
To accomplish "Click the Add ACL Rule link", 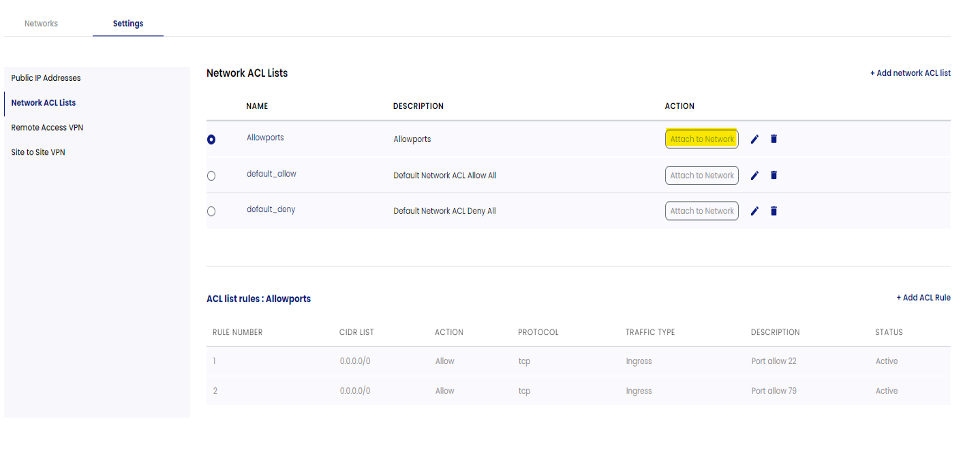I will [x=923, y=298].
